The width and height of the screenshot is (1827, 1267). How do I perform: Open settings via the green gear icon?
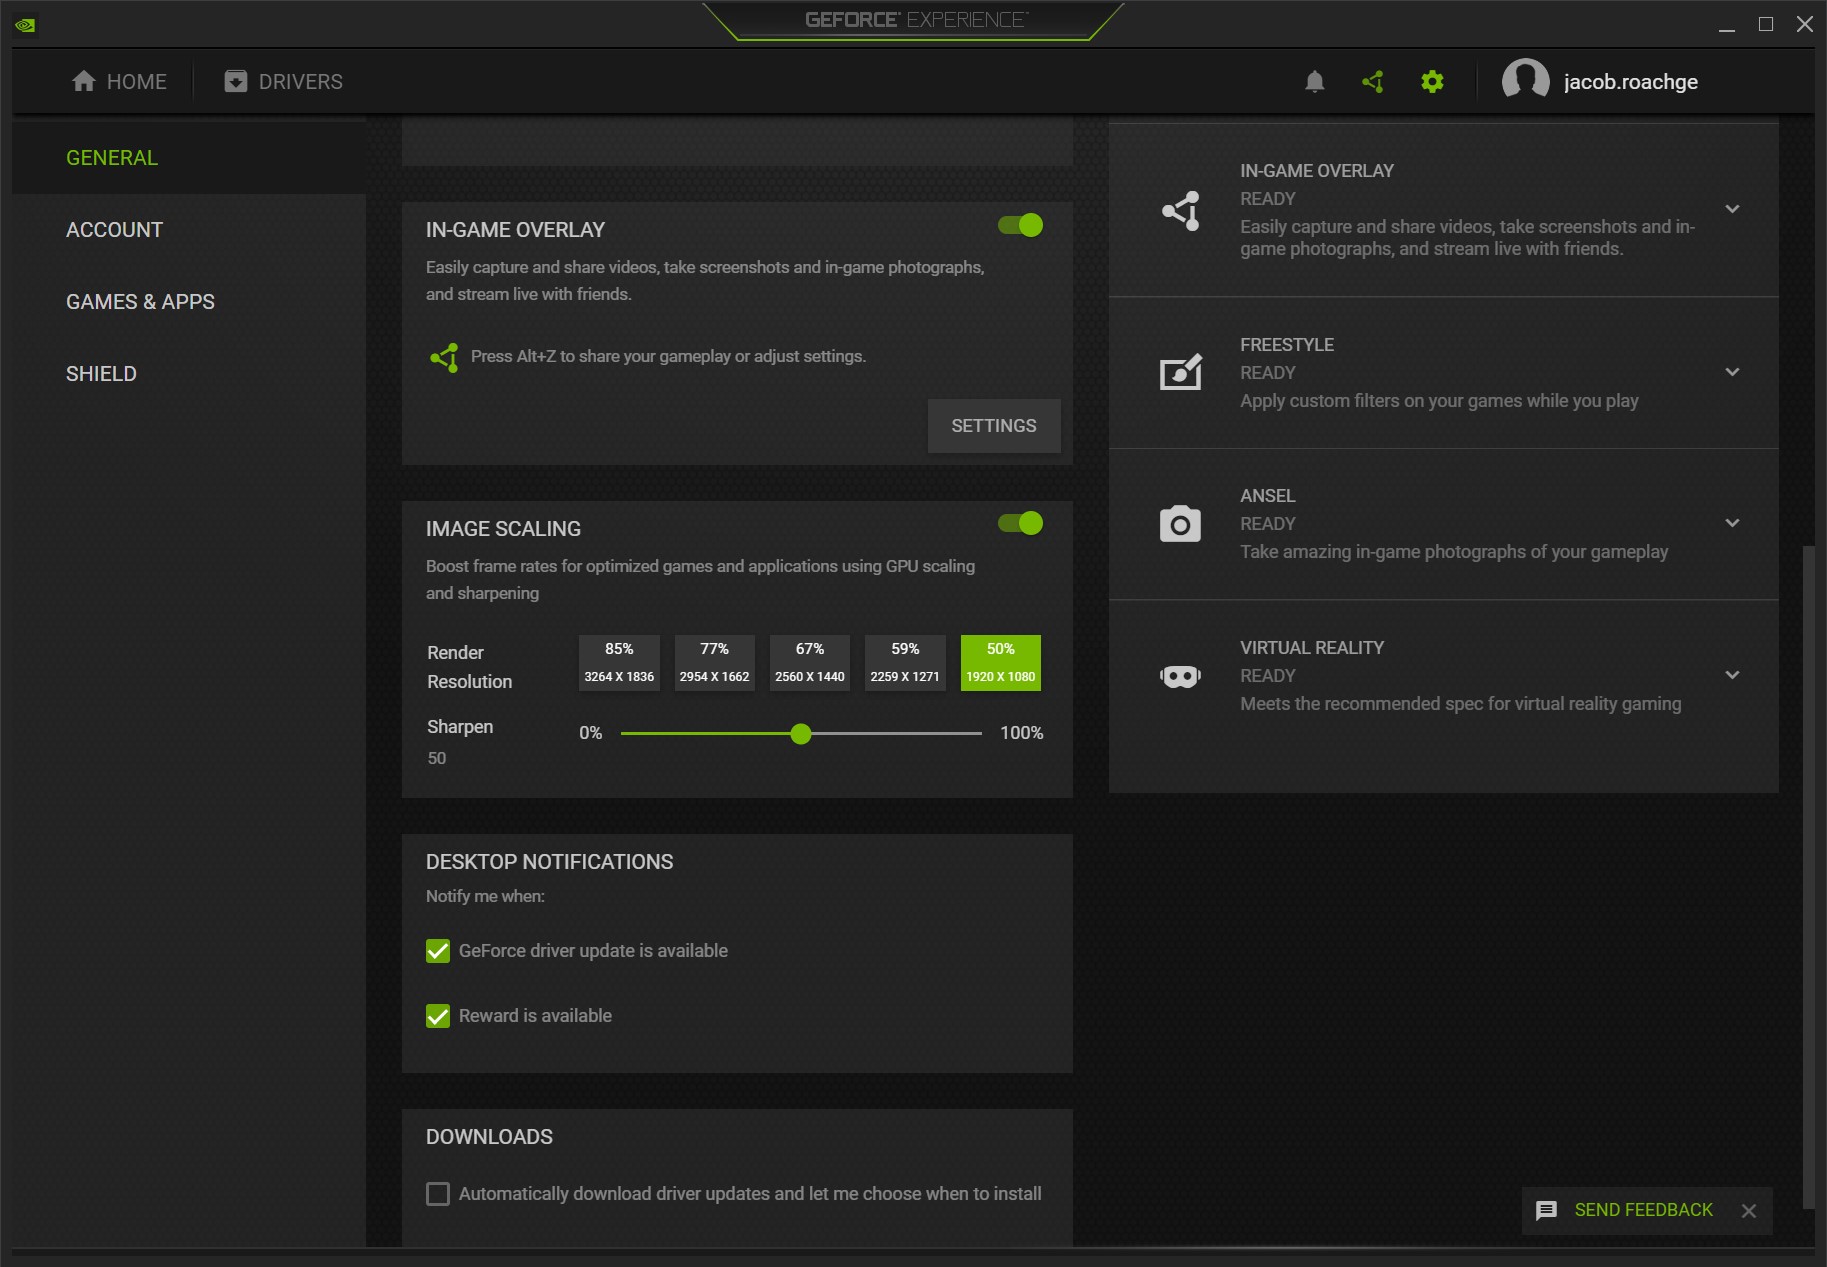point(1432,82)
